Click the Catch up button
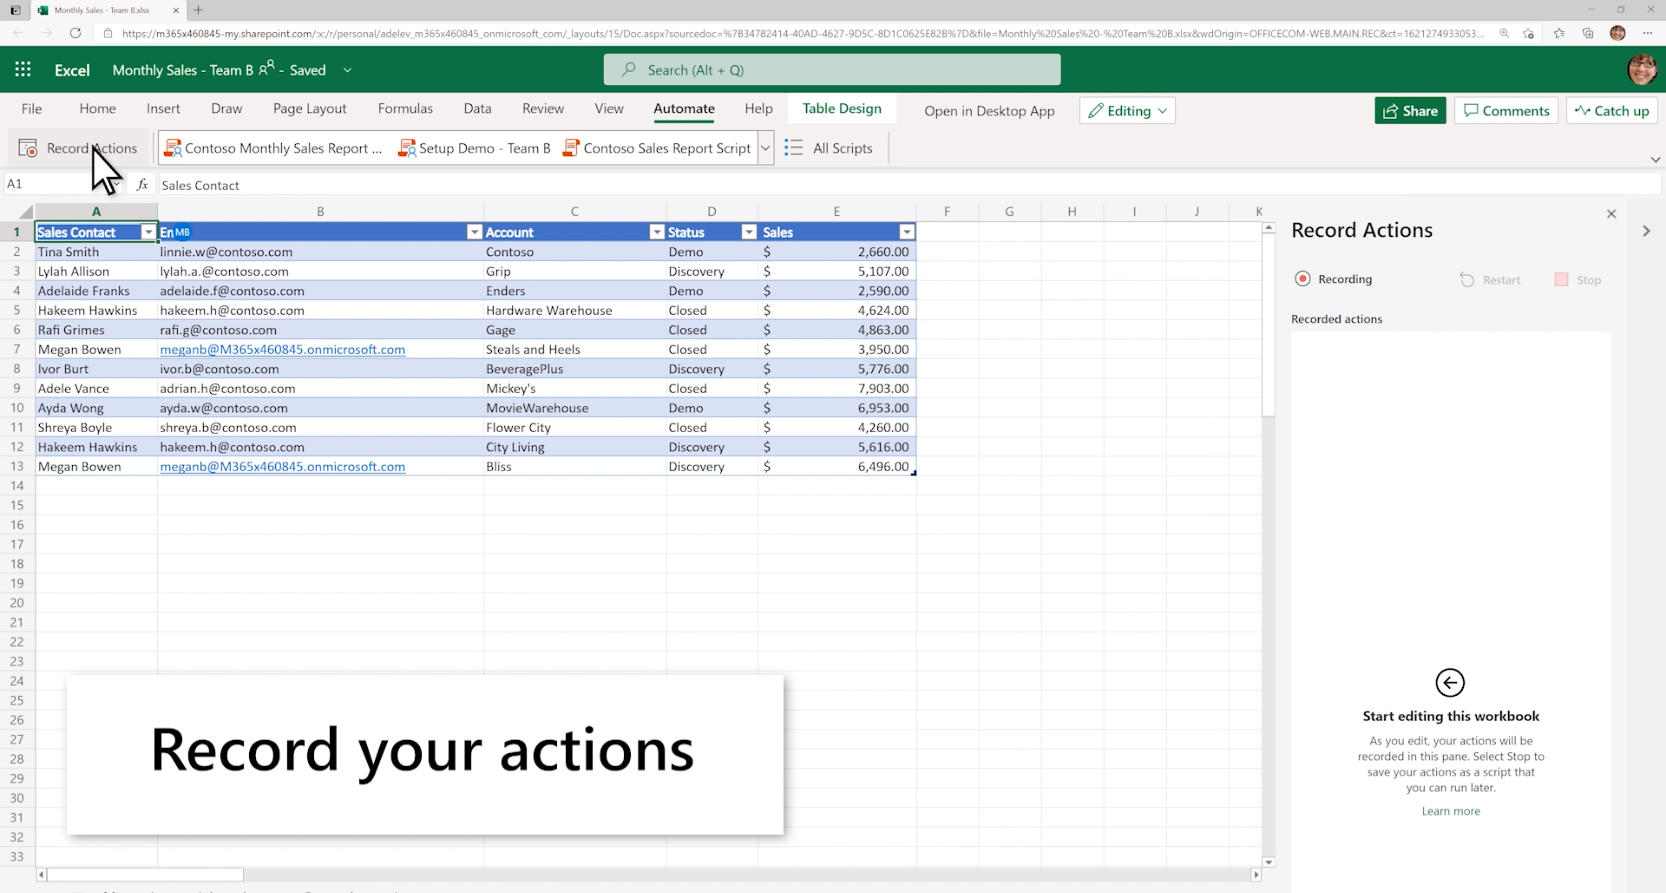1666x893 pixels. pos(1612,110)
